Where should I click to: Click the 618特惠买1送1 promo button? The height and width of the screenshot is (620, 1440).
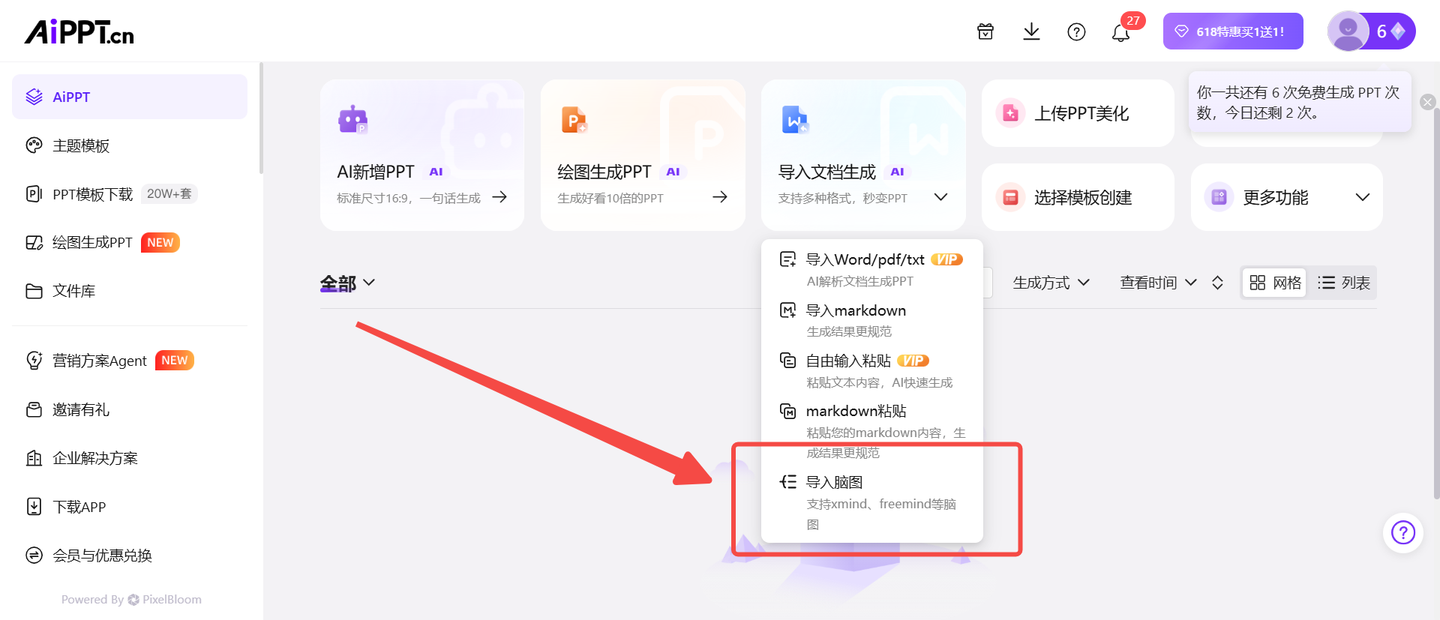coord(1233,31)
